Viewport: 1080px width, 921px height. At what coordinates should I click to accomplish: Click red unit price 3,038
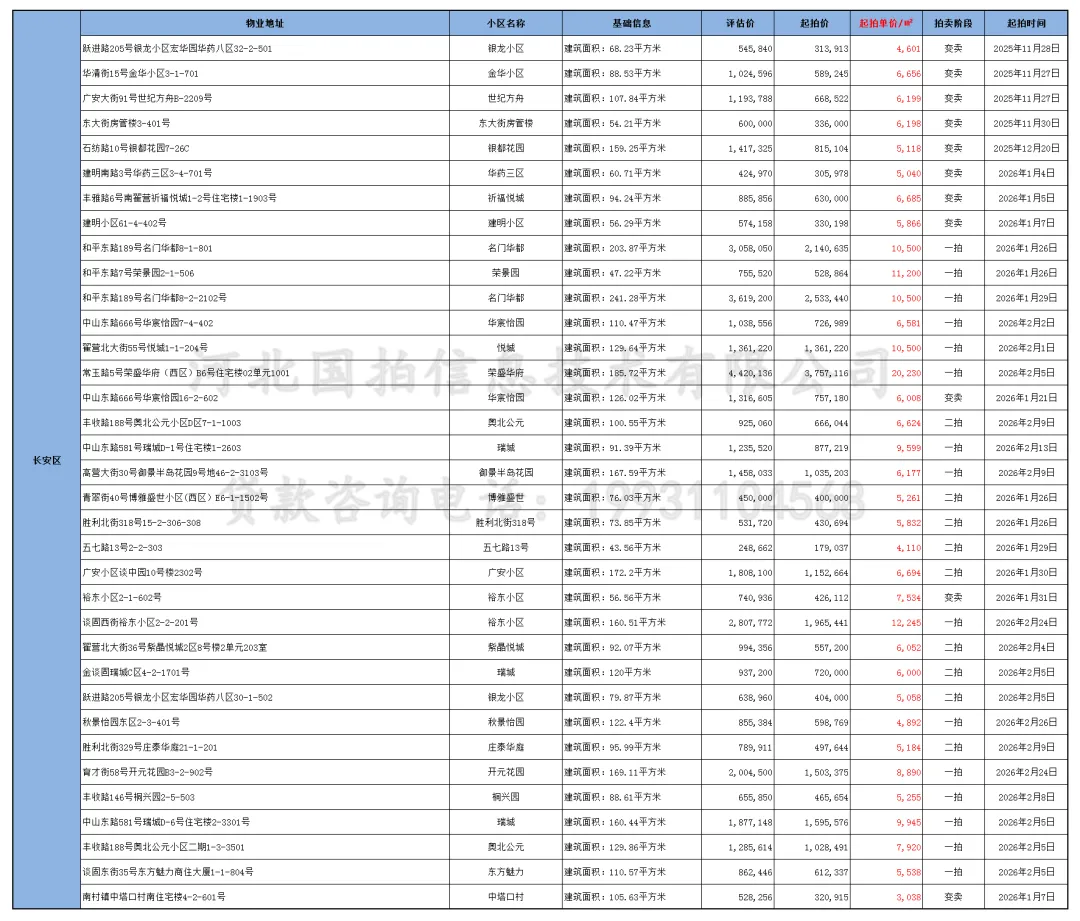[908, 898]
